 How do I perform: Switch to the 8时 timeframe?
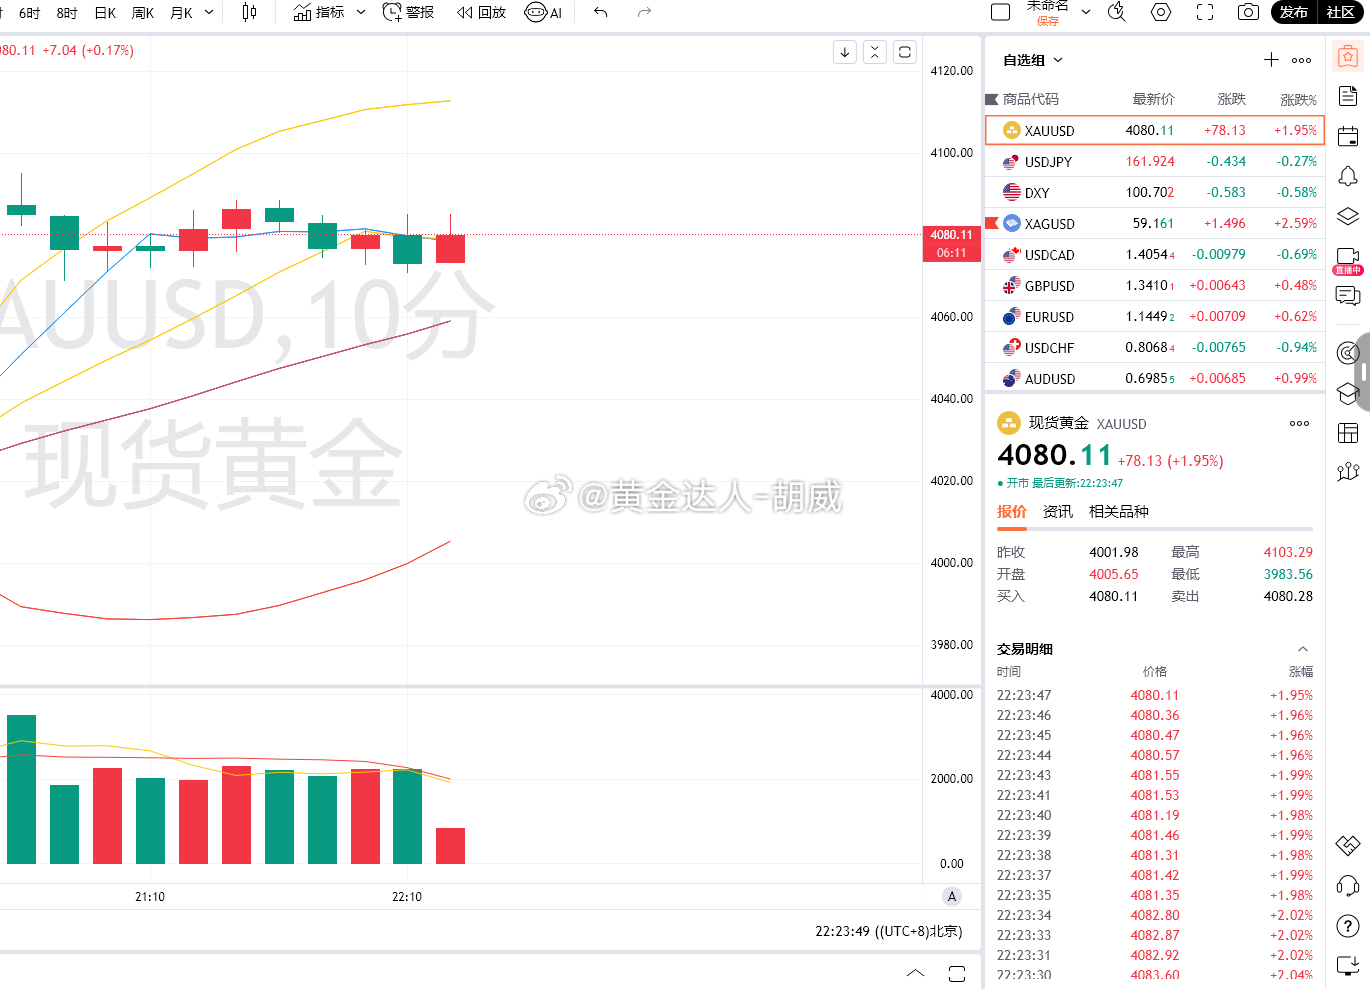click(67, 13)
